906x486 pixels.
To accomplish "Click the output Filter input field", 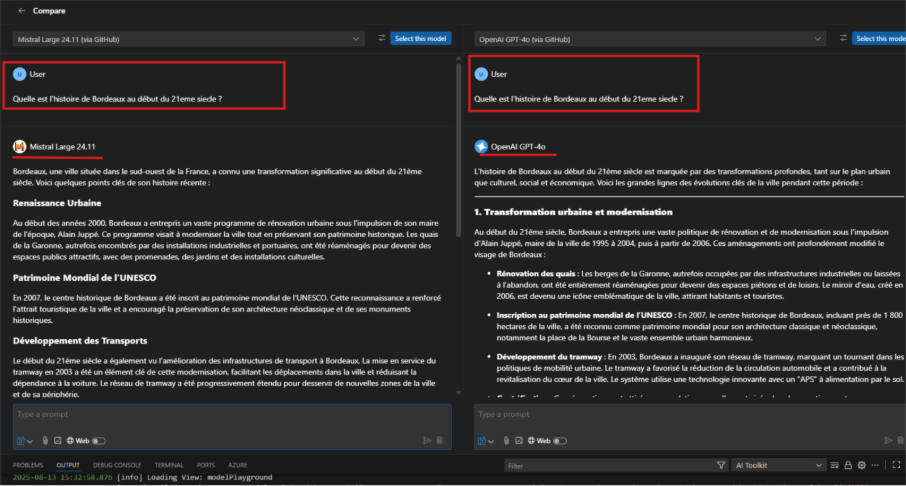I will coord(610,465).
